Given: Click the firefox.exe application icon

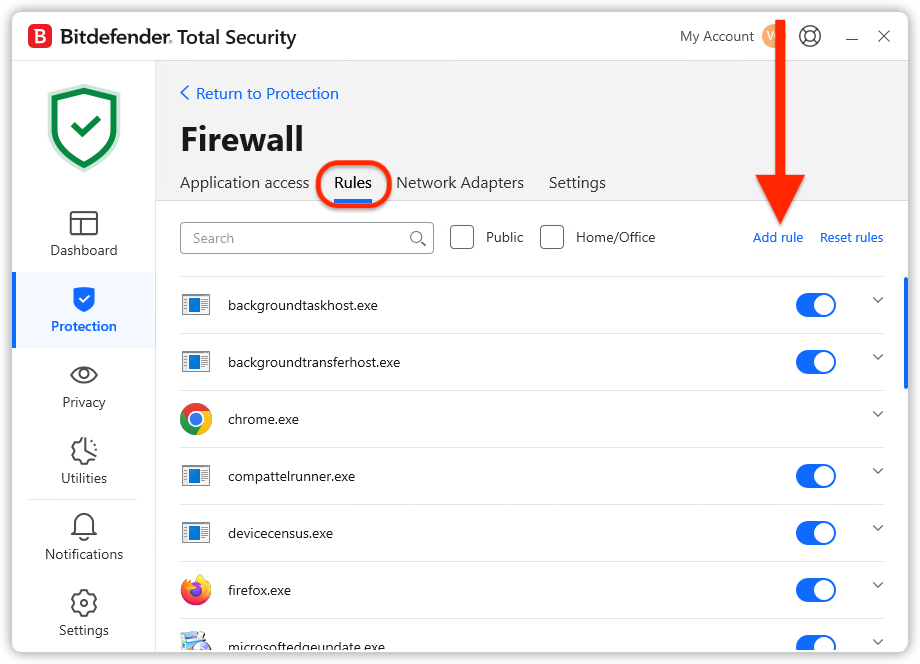Looking at the screenshot, I should 196,590.
